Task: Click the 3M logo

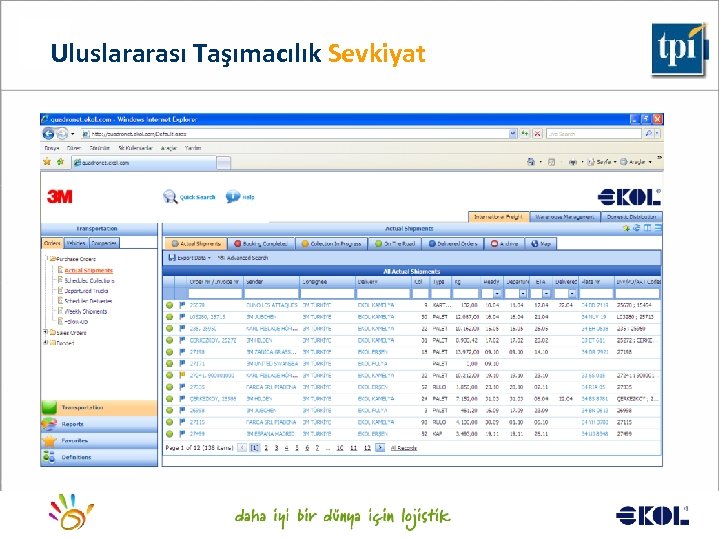Action: (60, 197)
